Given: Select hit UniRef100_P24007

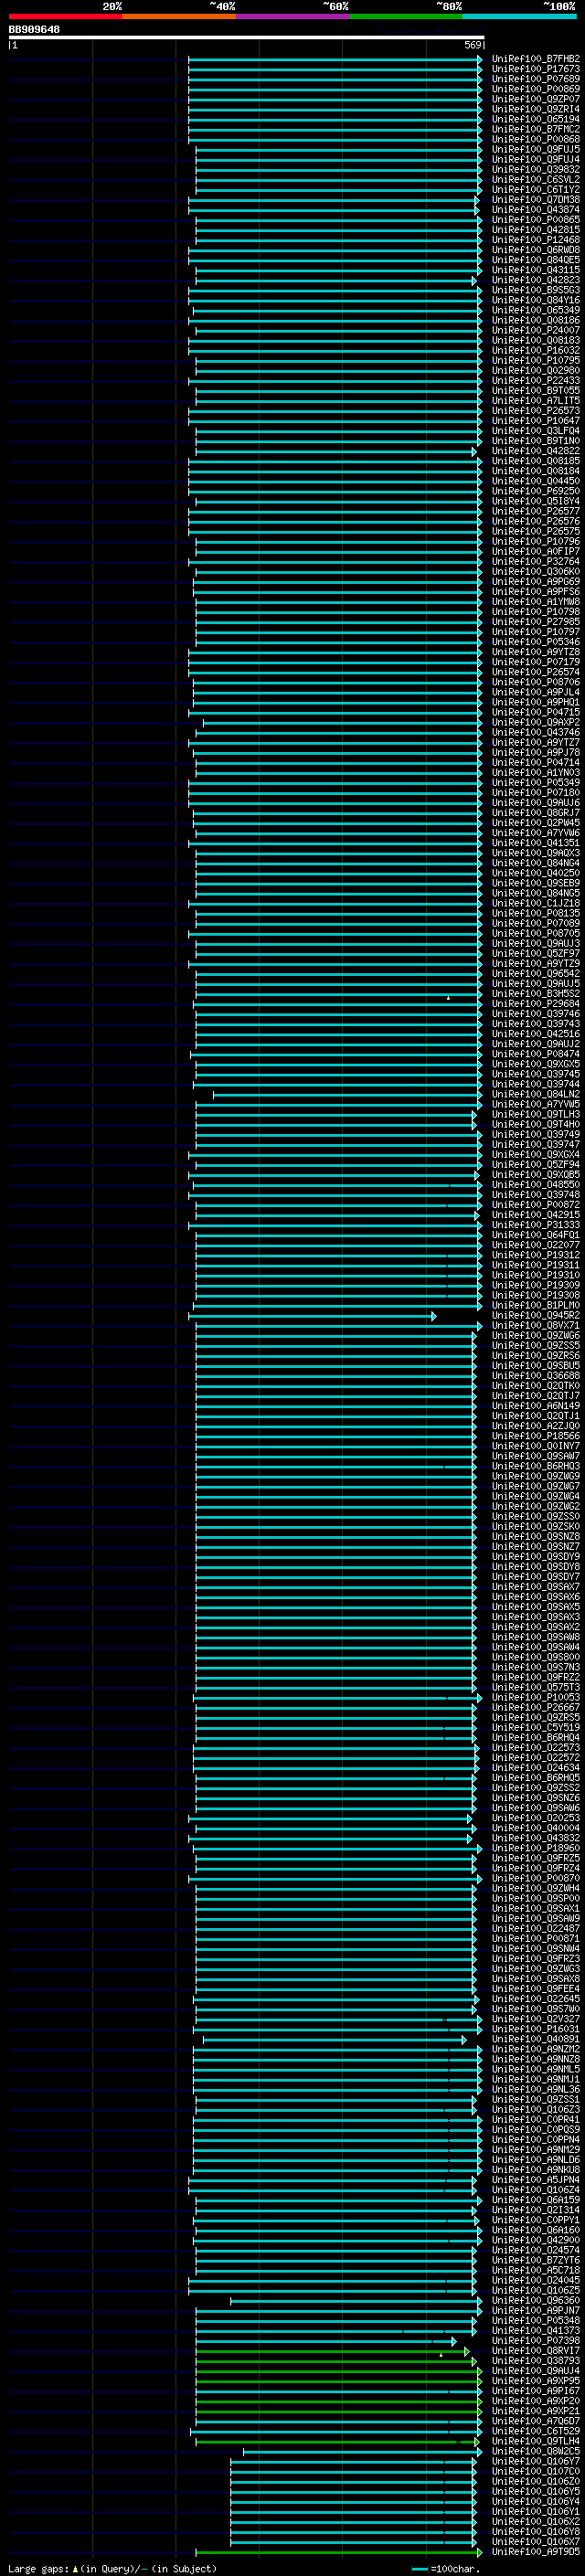Looking at the screenshot, I should pos(536,330).
